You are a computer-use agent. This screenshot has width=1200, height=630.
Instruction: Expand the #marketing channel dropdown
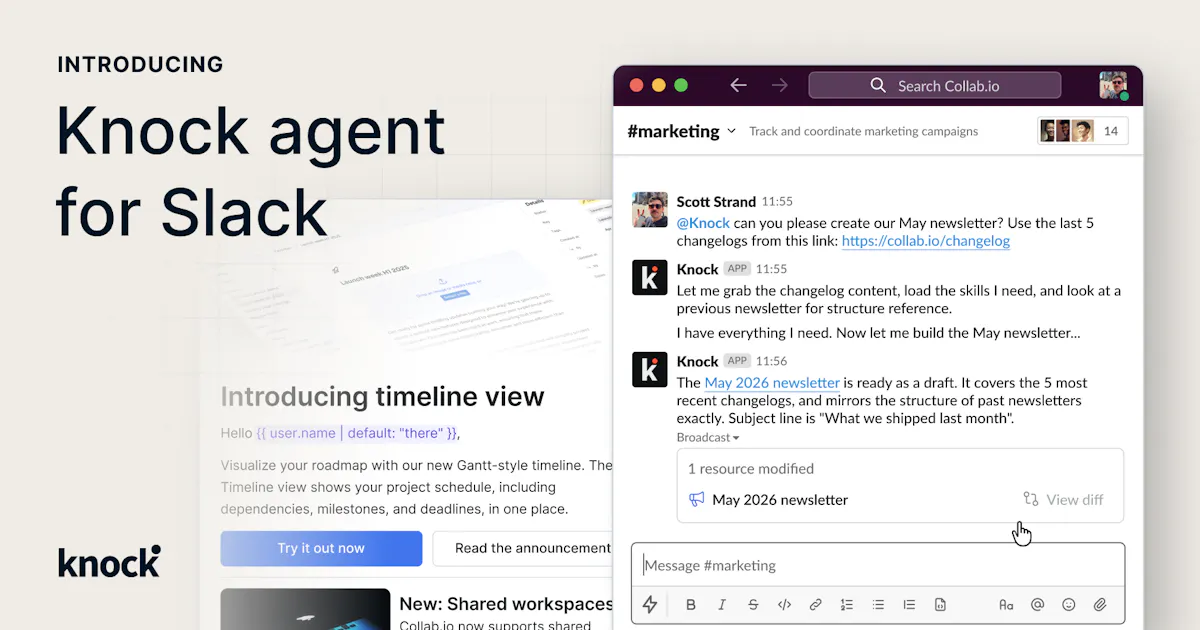tap(731, 131)
